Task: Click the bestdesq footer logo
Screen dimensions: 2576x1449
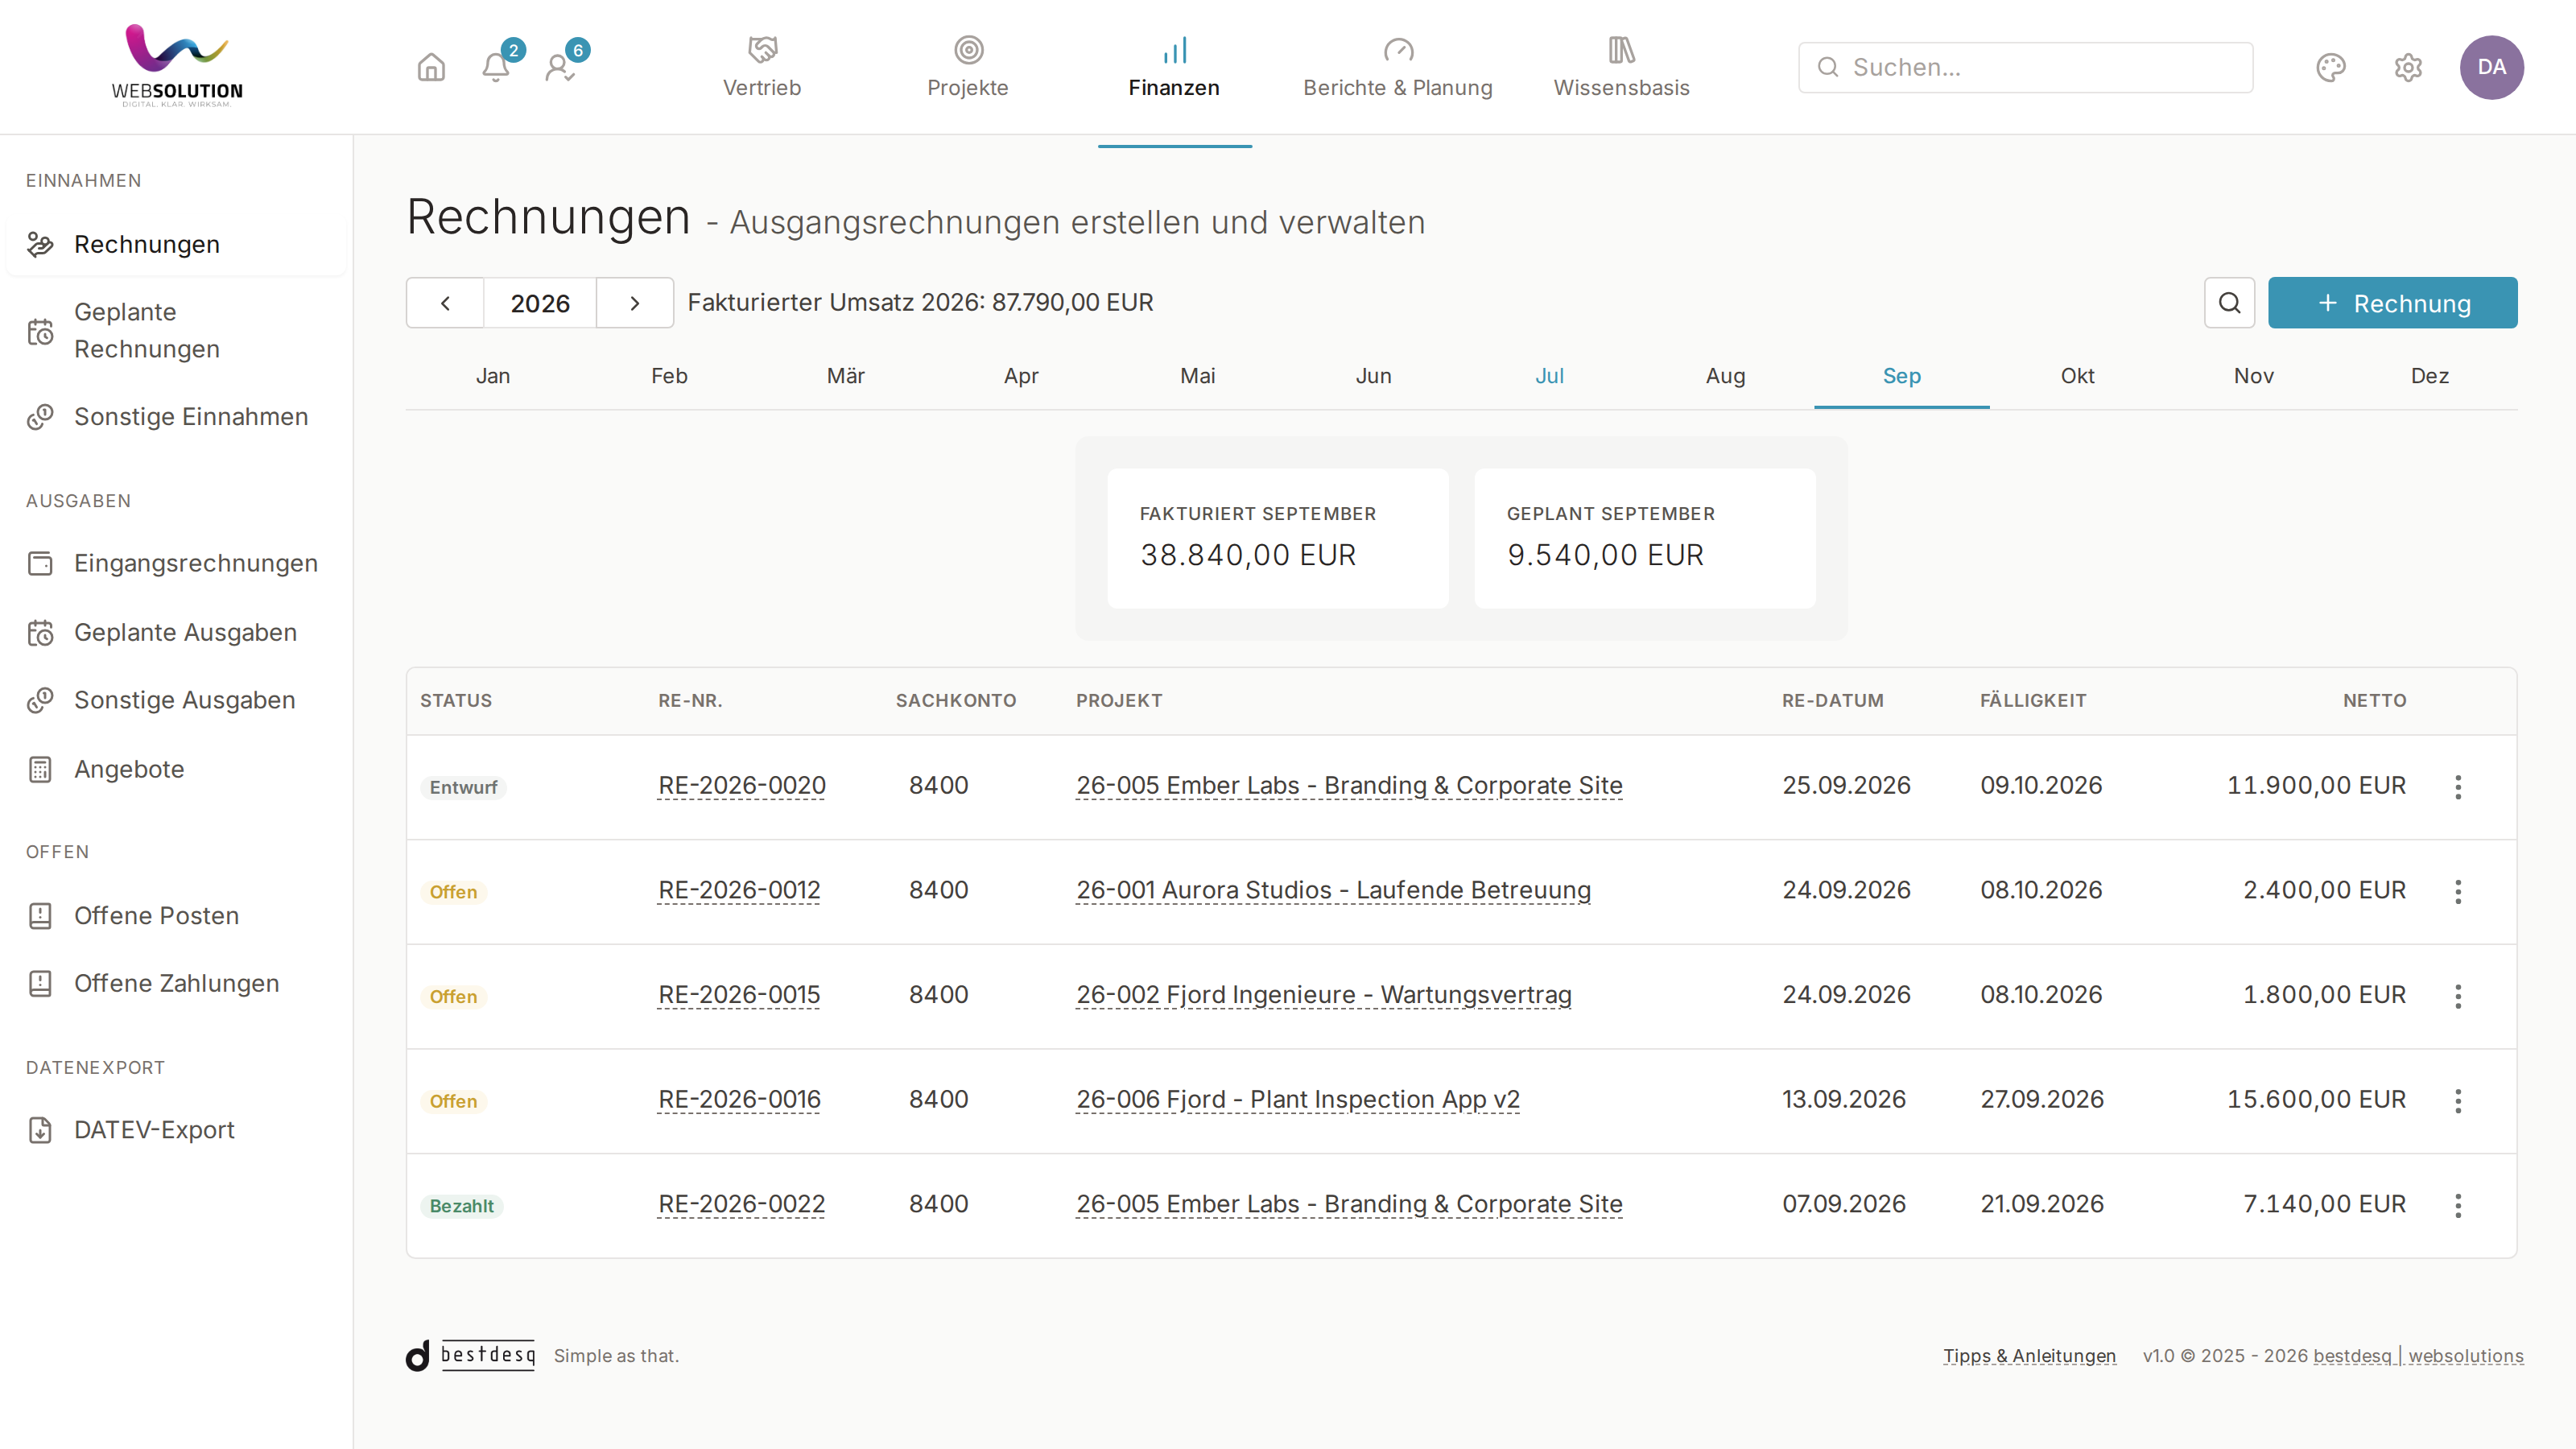Action: (471, 1355)
